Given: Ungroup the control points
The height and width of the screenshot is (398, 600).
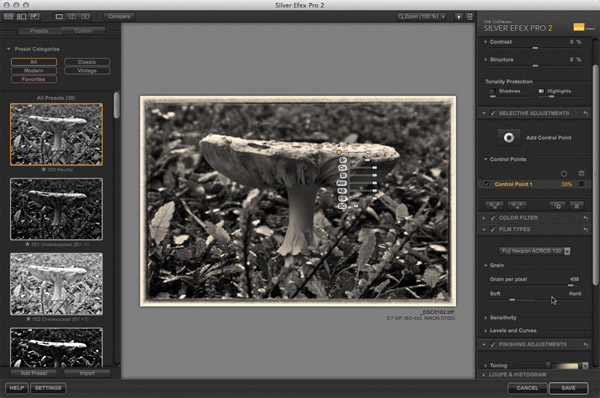Looking at the screenshot, I should (517, 206).
